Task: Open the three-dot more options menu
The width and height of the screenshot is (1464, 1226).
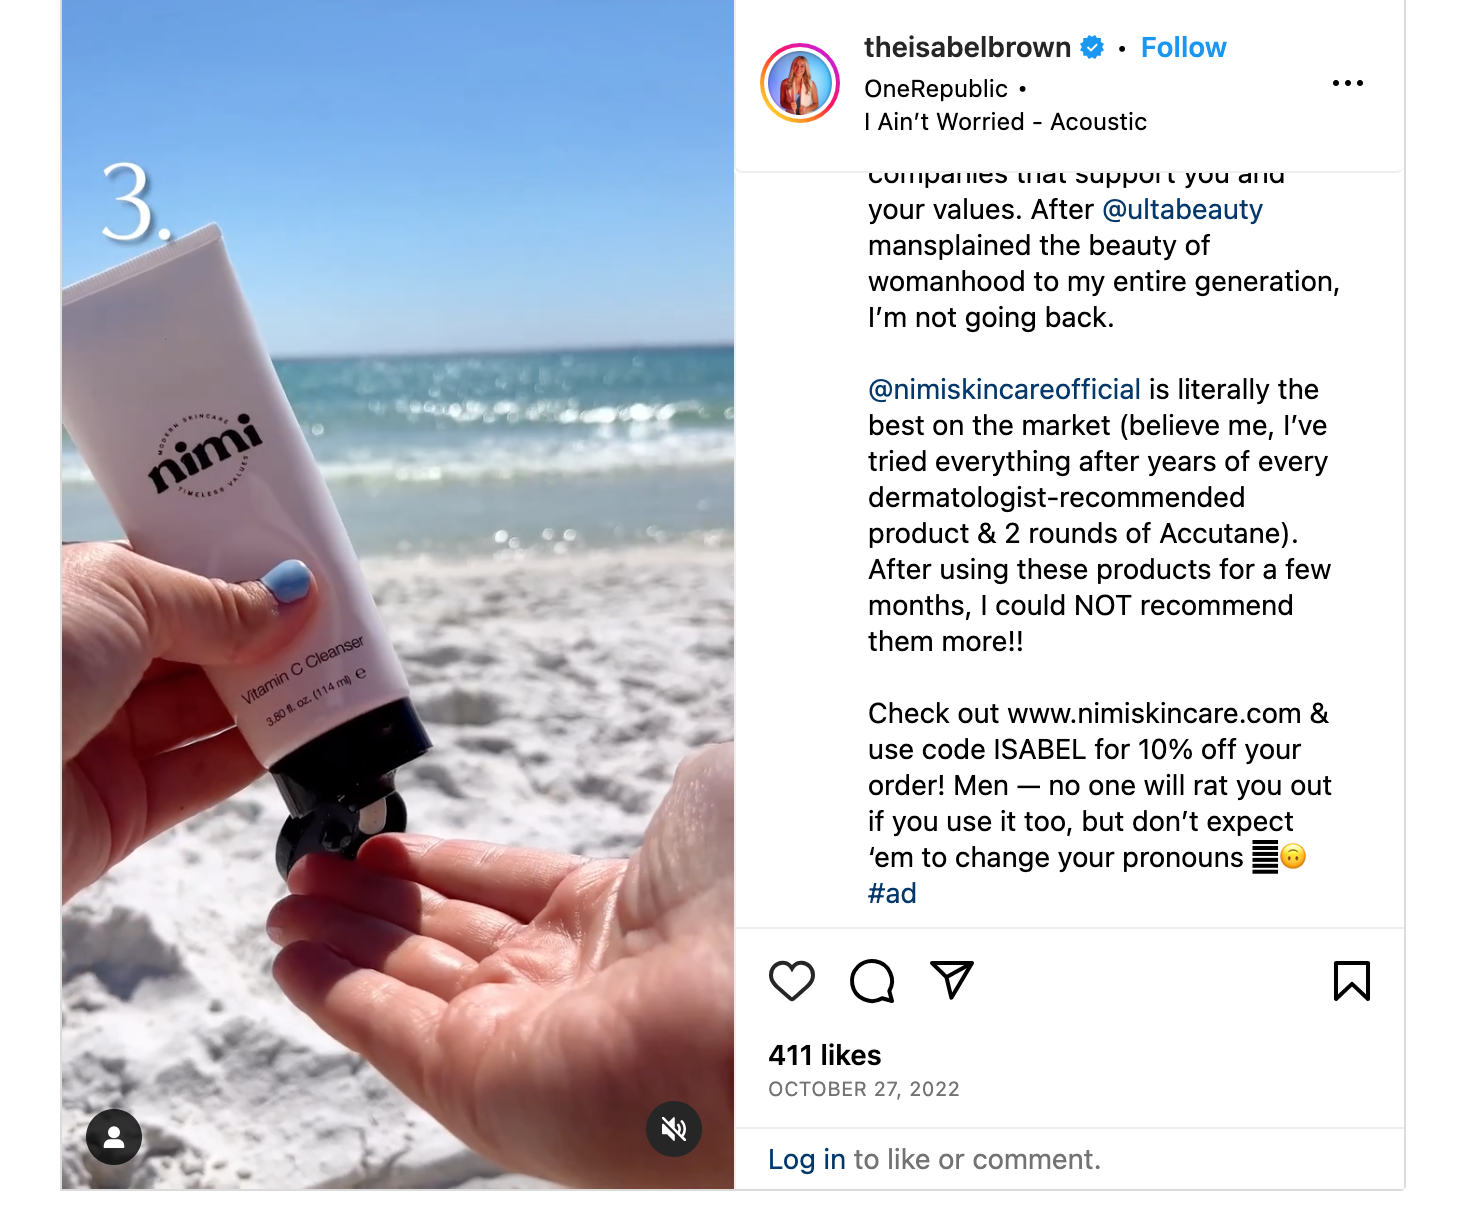Action: click(x=1348, y=83)
